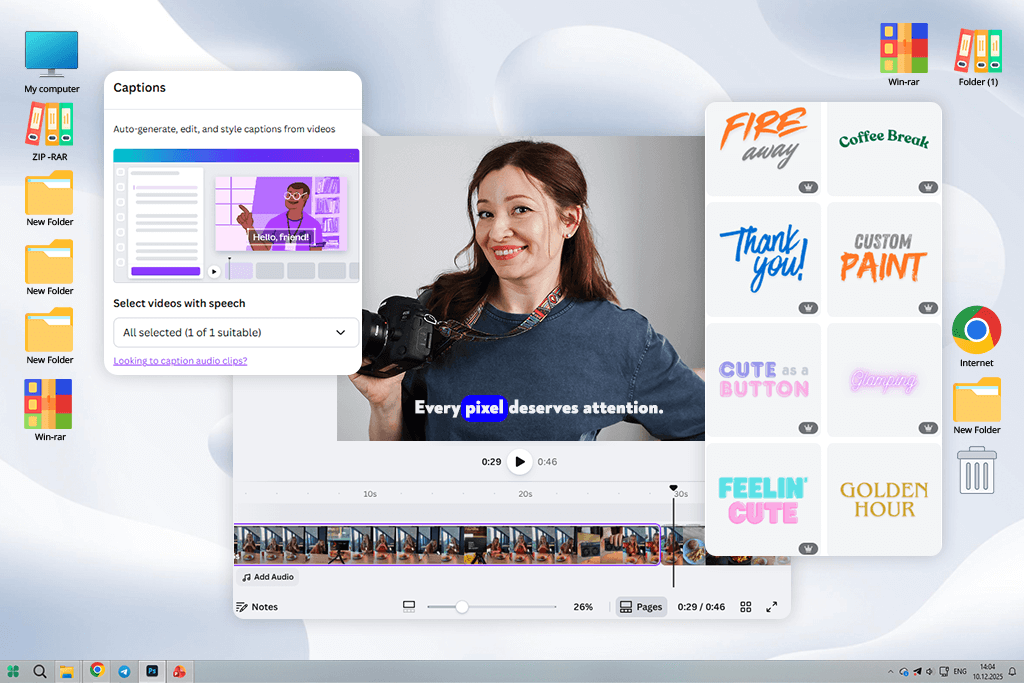
Task: Open the All selected videos dropdown
Action: (x=236, y=332)
